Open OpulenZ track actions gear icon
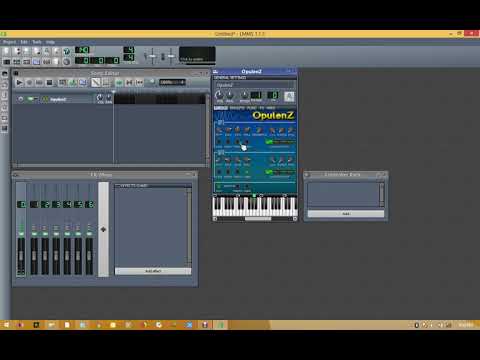This screenshot has width=480, height=360. pyautogui.click(x=20, y=99)
